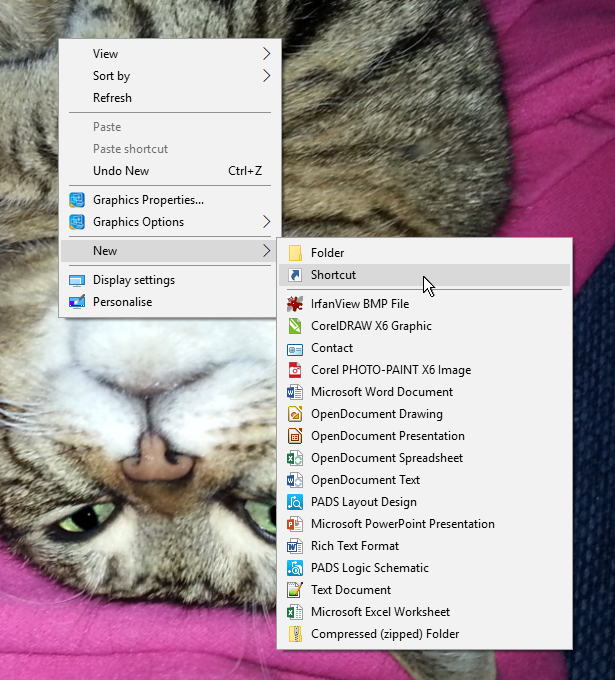Click the PowerPoint Presentation icon
This screenshot has width=615, height=680.
[295, 524]
